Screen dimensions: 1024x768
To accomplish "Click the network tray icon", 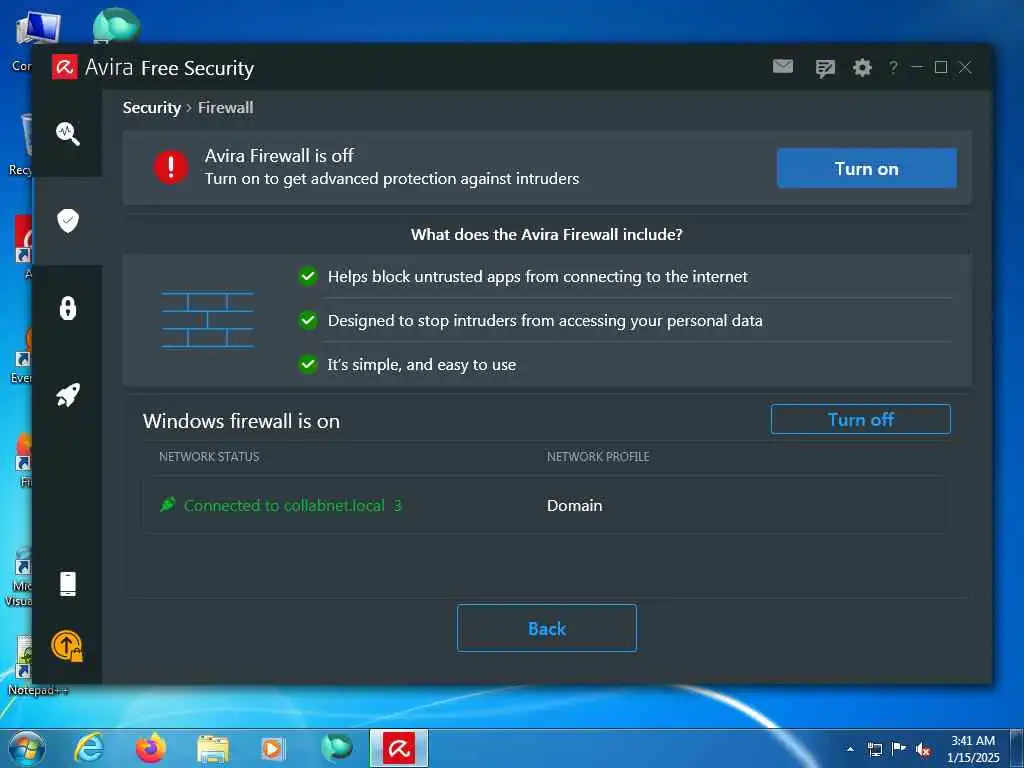I will (x=874, y=749).
